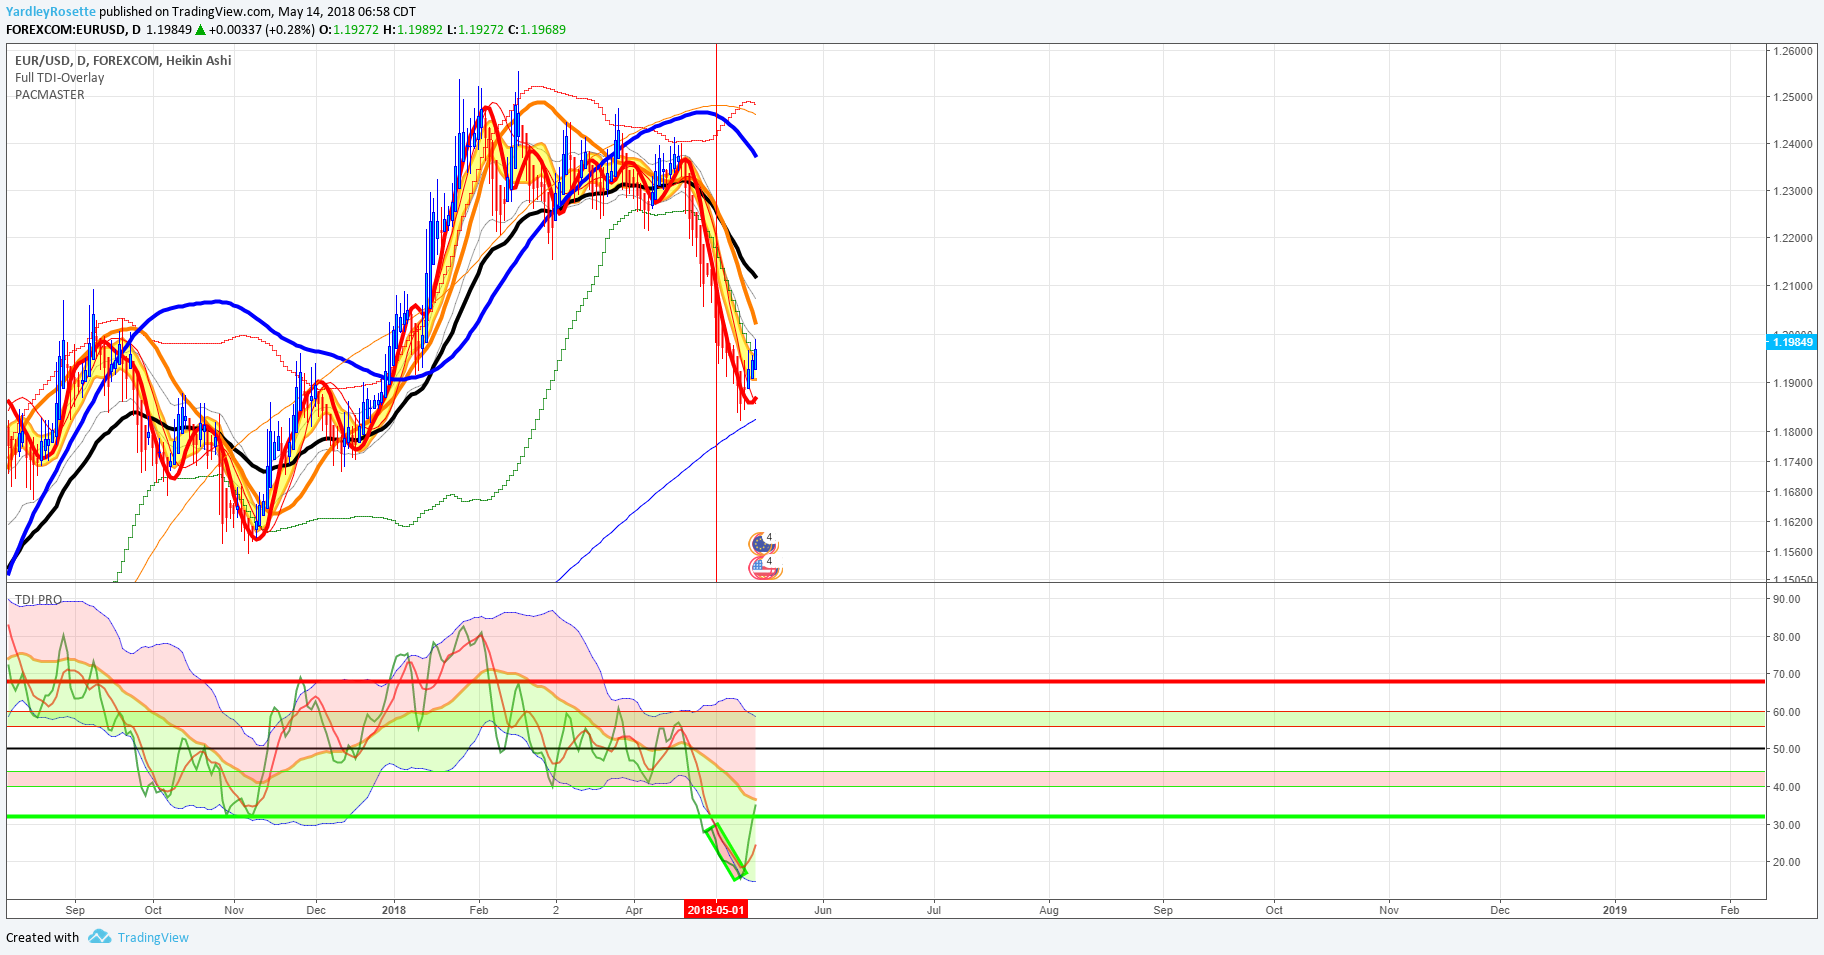Click the 80.00 TDI scale label
This screenshot has width=1824, height=955.
pyautogui.click(x=1786, y=638)
